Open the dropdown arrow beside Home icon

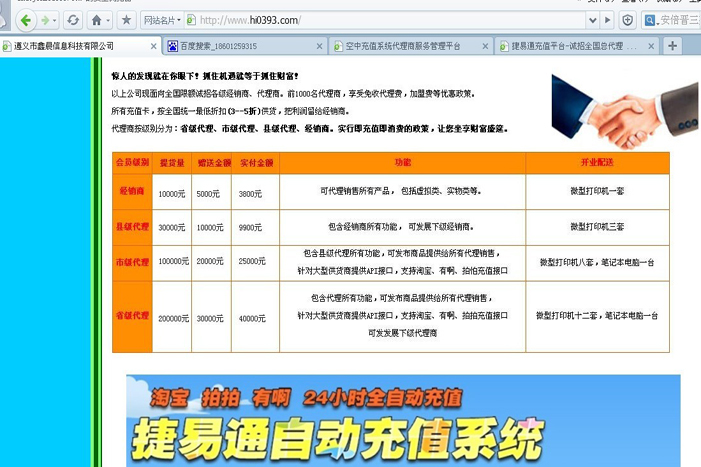tap(108, 21)
